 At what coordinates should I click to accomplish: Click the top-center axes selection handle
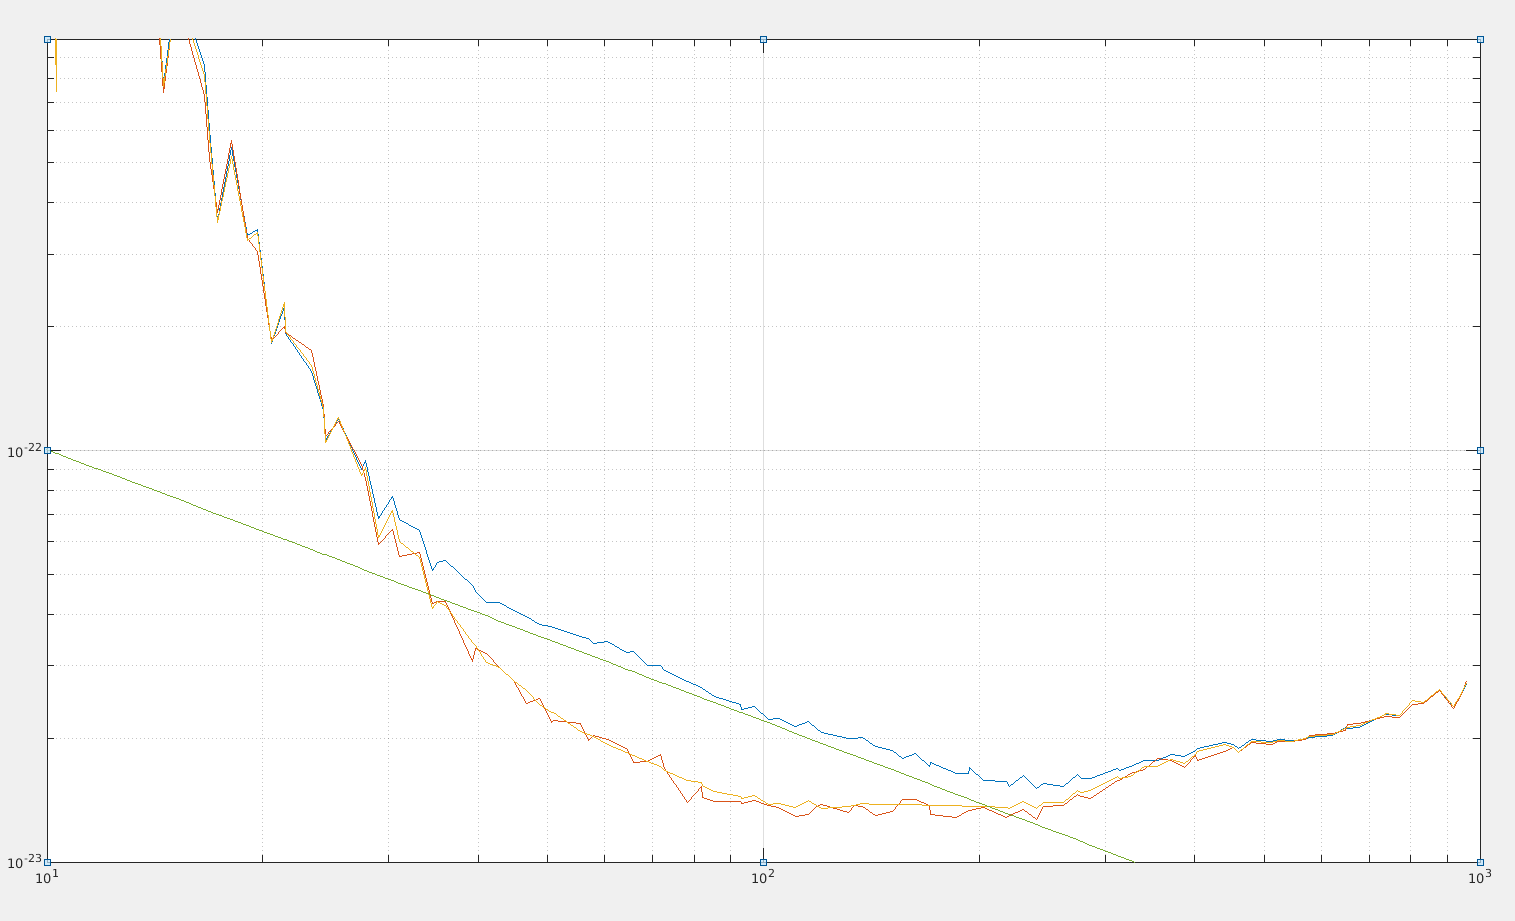pos(763,39)
